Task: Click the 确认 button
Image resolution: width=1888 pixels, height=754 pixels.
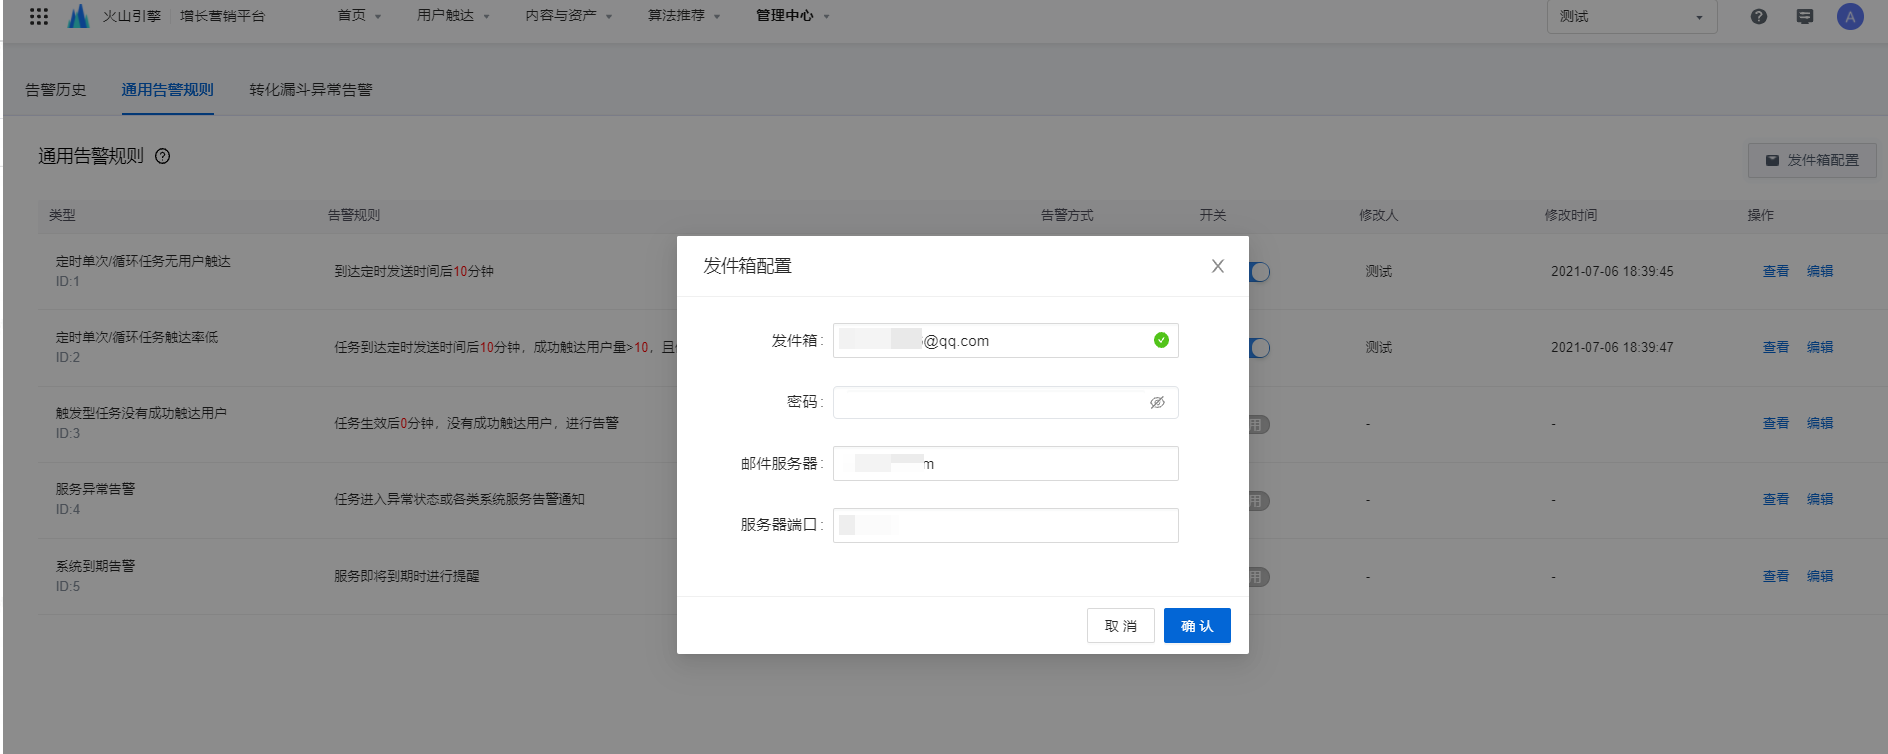Action: [x=1196, y=626]
